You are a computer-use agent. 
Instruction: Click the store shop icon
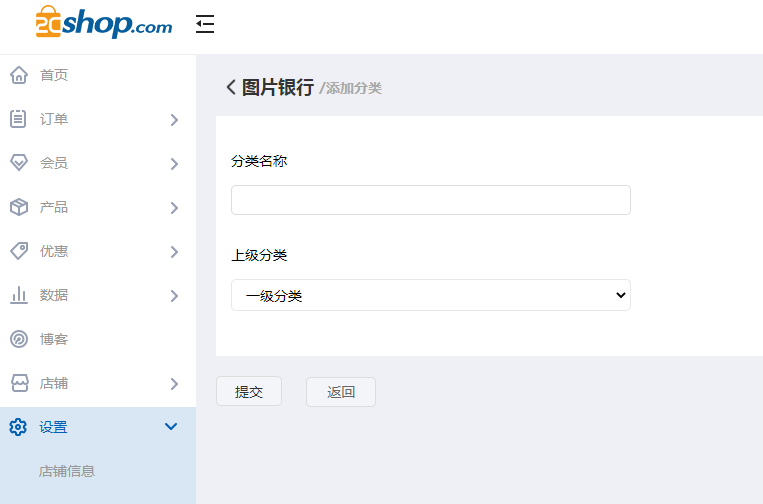18,383
